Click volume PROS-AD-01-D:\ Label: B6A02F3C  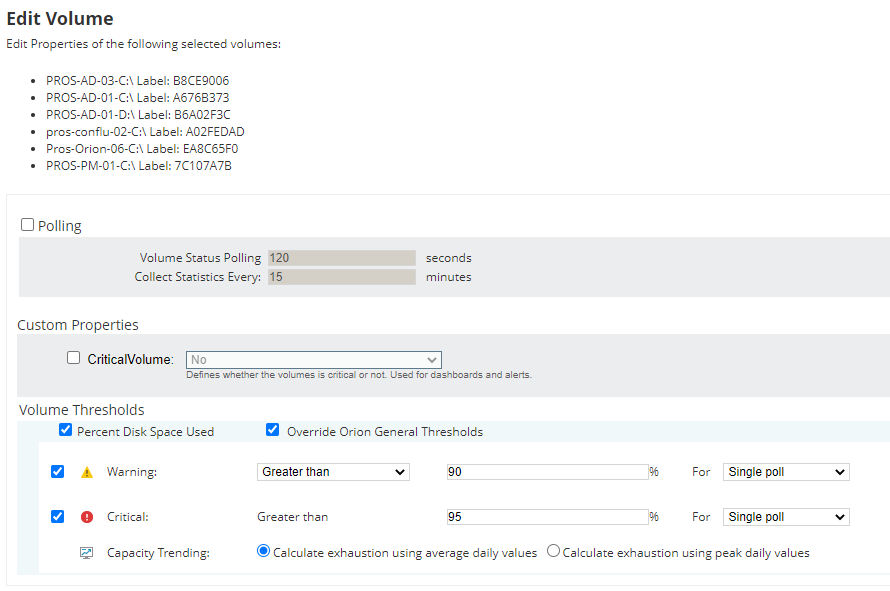click(x=138, y=115)
